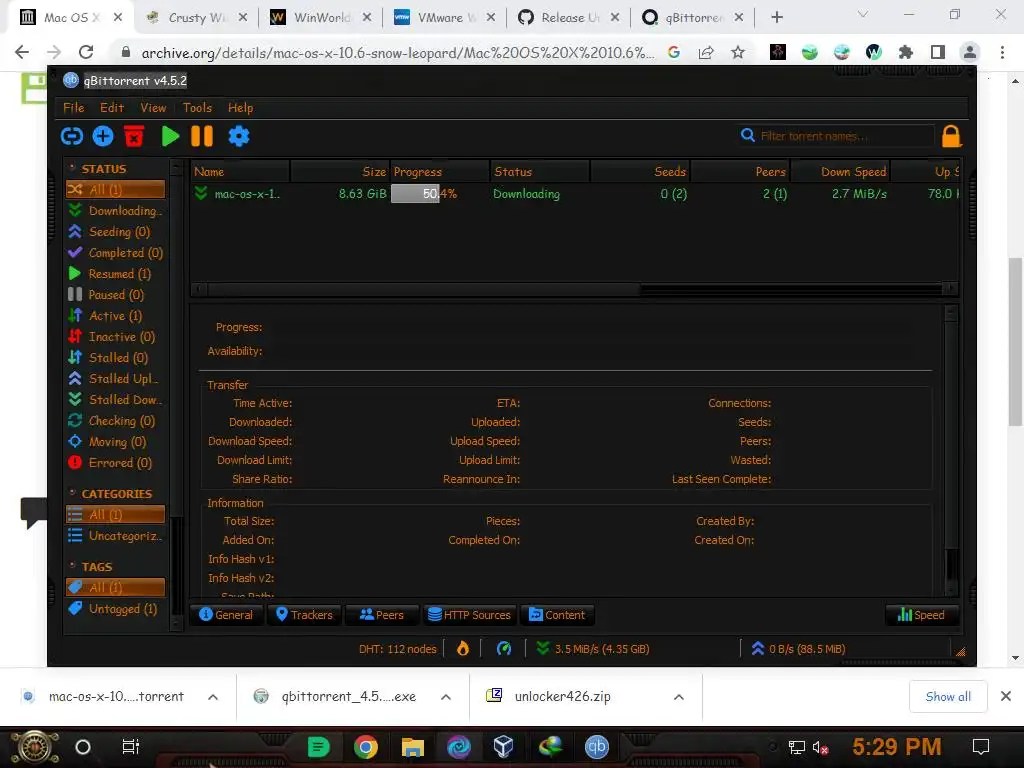This screenshot has height=768, width=1024.
Task: Select the mac-os-x-1.. torrent row
Action: coord(575,193)
